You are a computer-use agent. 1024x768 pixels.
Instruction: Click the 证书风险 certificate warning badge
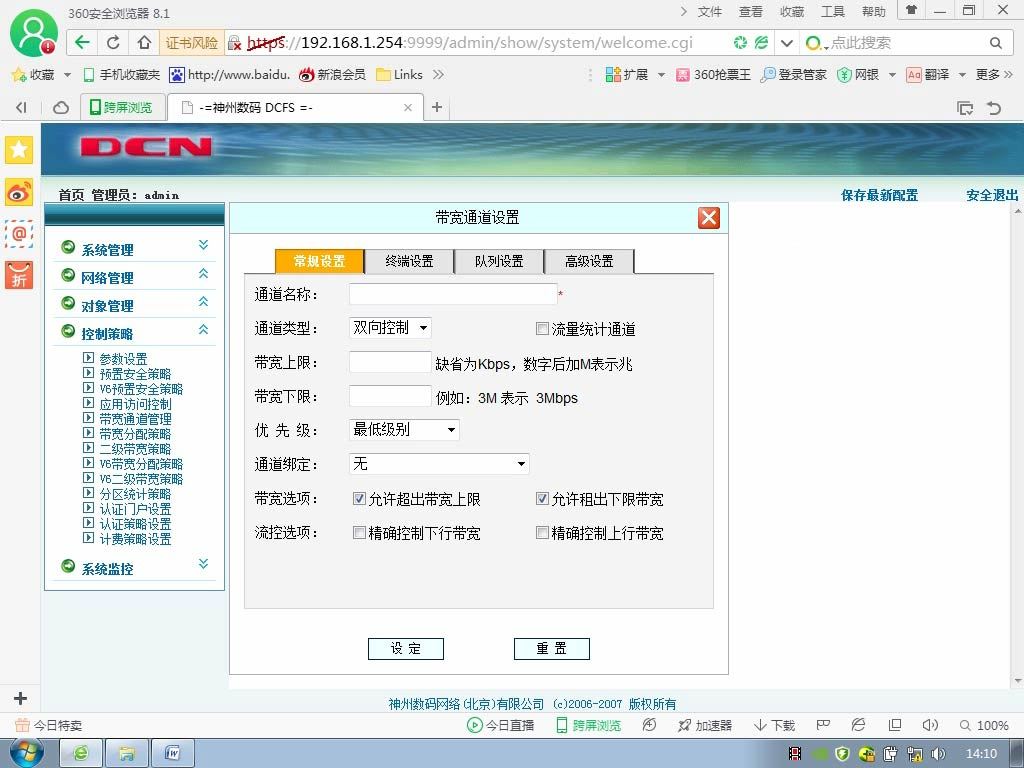[192, 42]
